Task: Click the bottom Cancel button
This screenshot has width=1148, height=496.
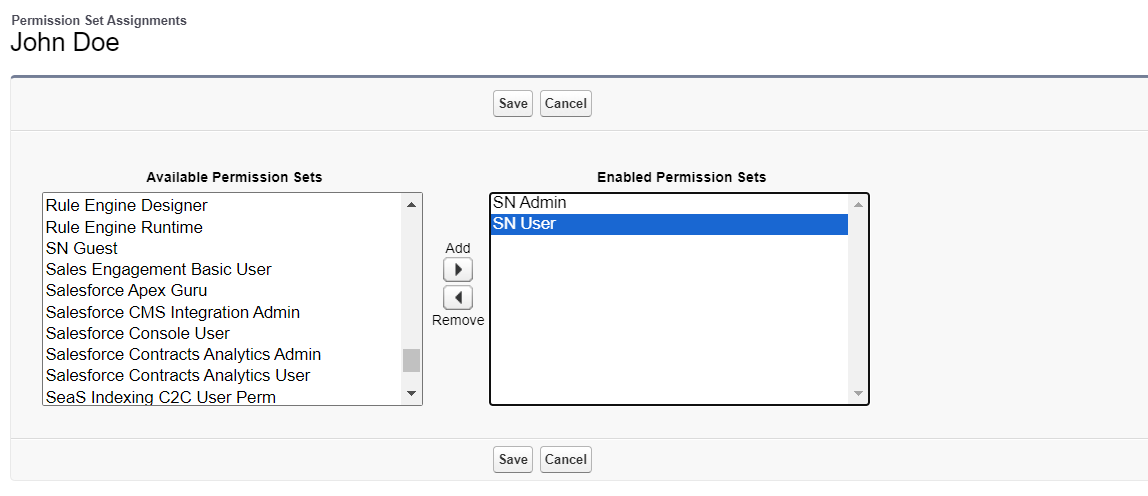Action: [565, 459]
